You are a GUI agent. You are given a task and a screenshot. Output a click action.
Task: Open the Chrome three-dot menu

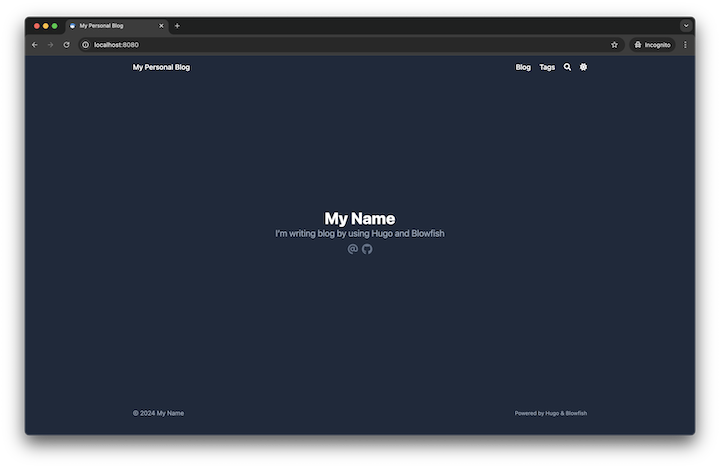(685, 45)
